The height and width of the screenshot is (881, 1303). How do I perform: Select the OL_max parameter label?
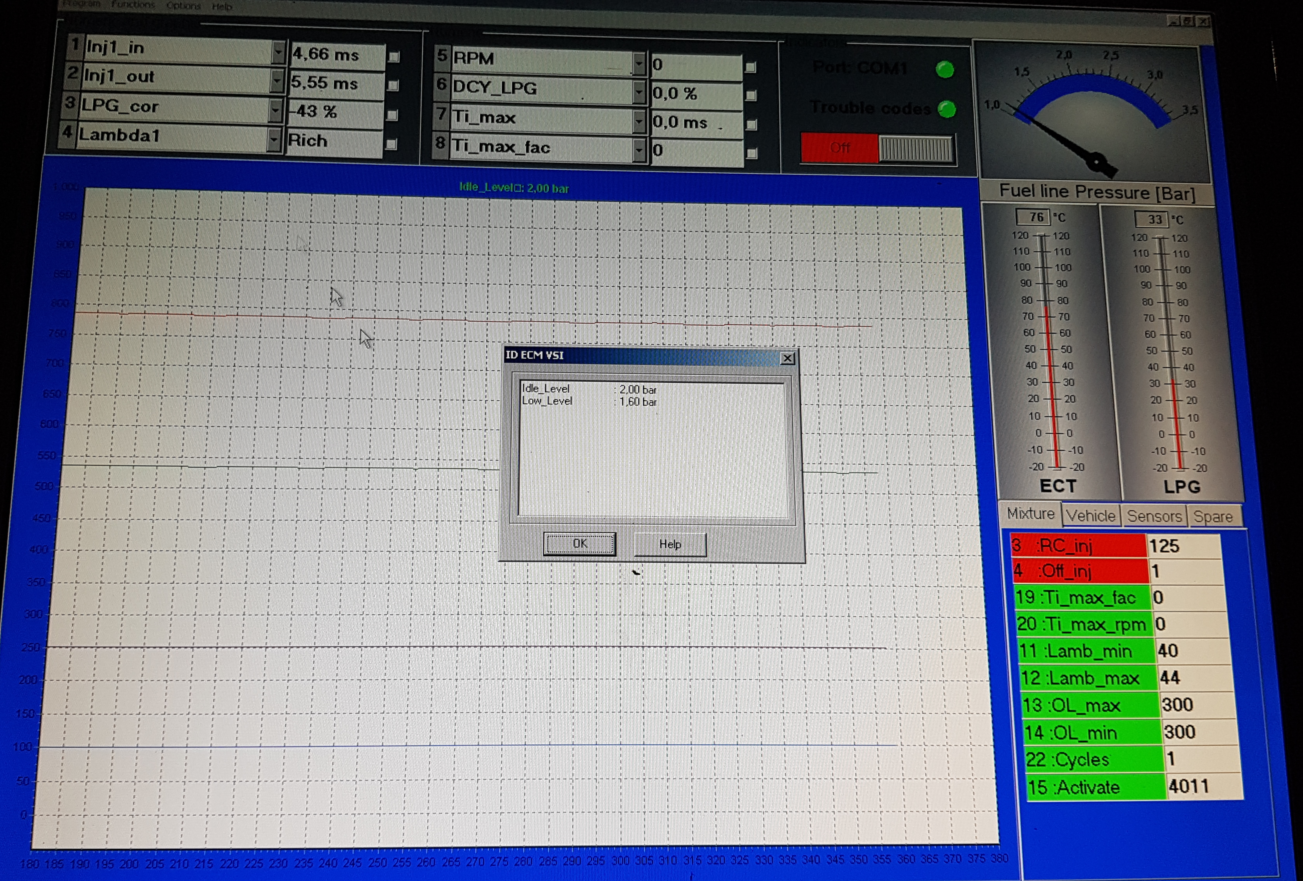pos(1091,705)
